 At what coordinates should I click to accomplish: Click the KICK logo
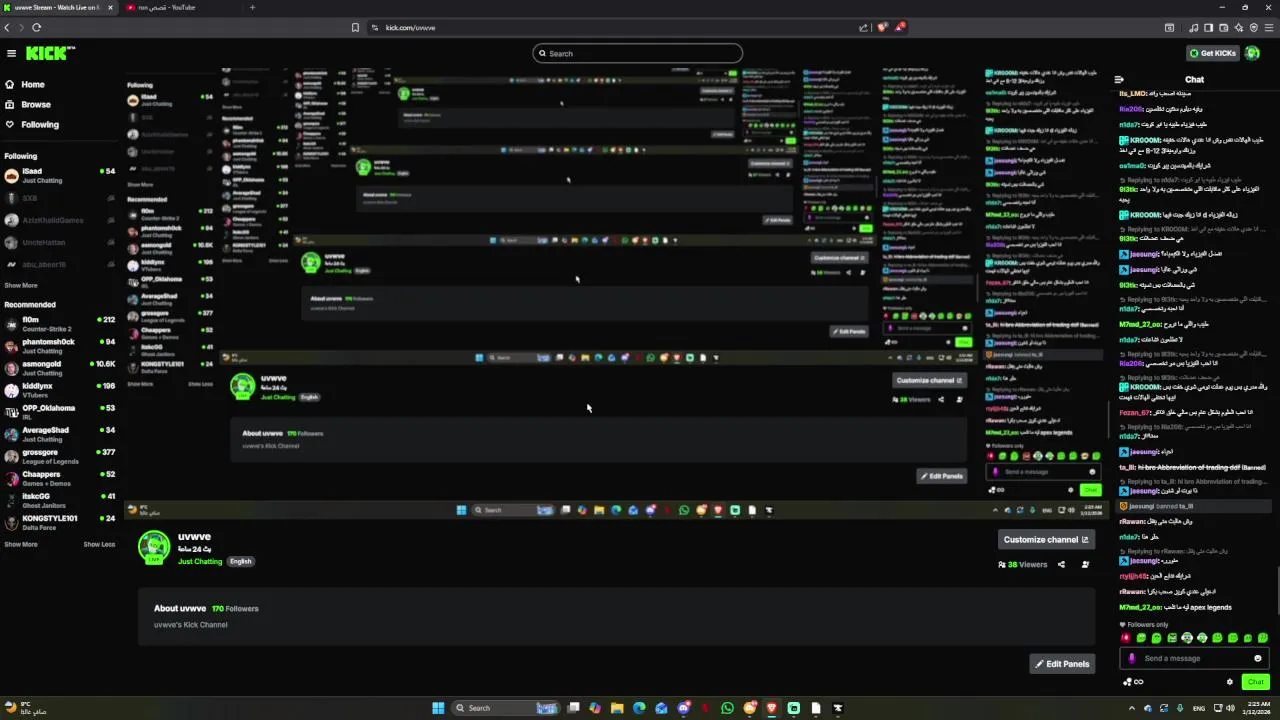pos(50,53)
